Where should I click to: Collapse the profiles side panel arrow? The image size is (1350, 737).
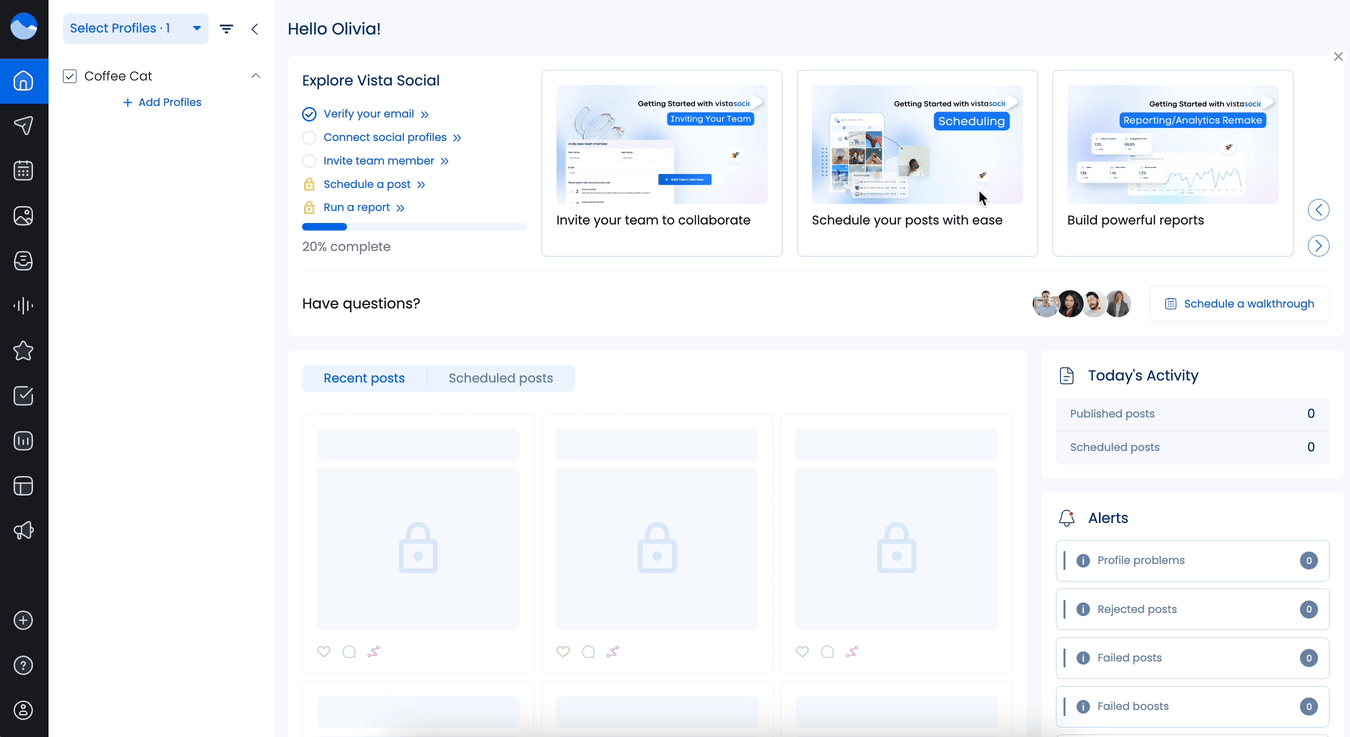coord(255,29)
